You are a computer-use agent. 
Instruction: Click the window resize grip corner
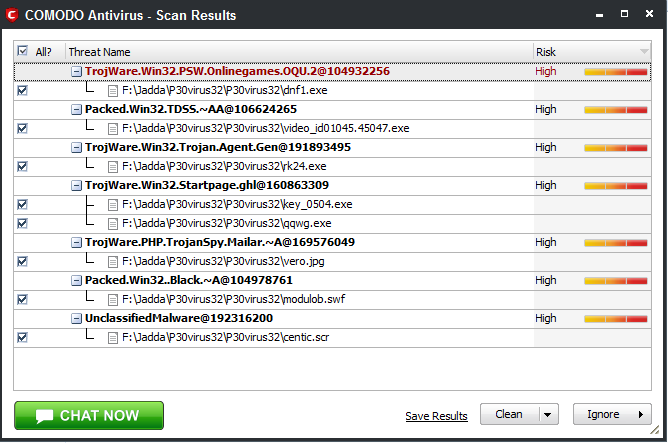click(x=654, y=430)
